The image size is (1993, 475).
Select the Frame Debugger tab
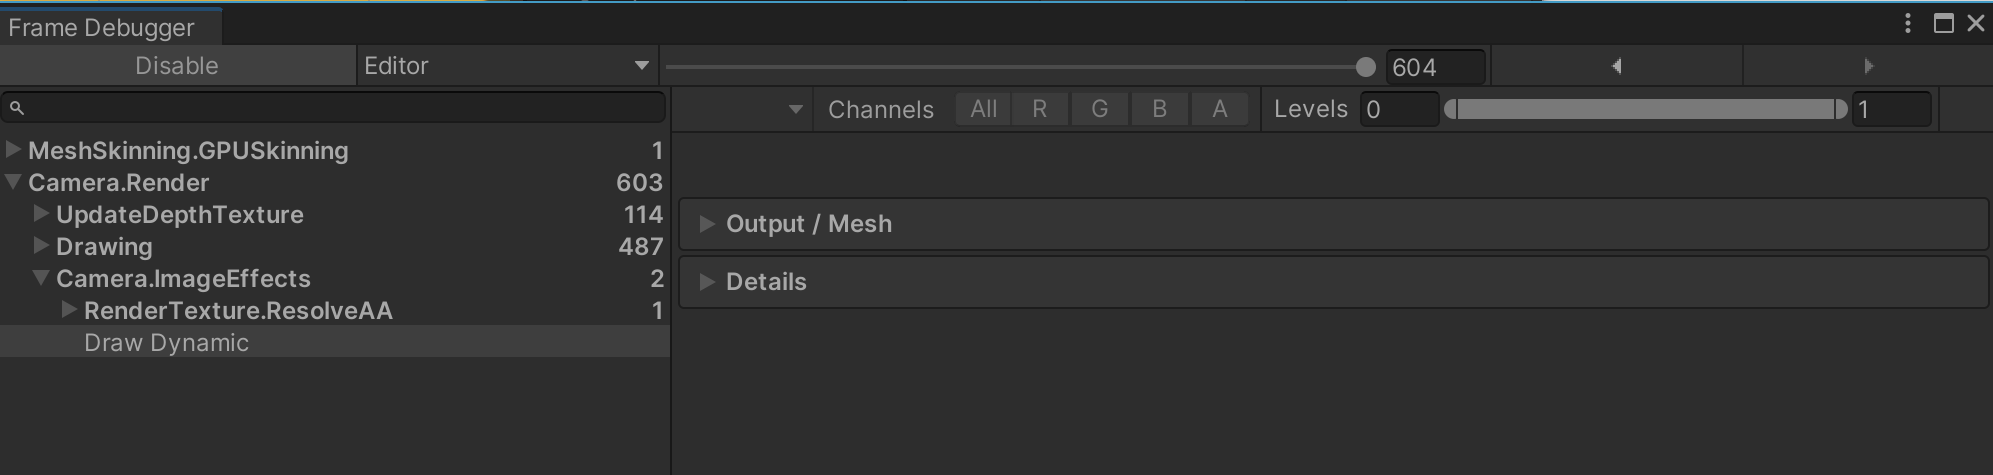[101, 27]
